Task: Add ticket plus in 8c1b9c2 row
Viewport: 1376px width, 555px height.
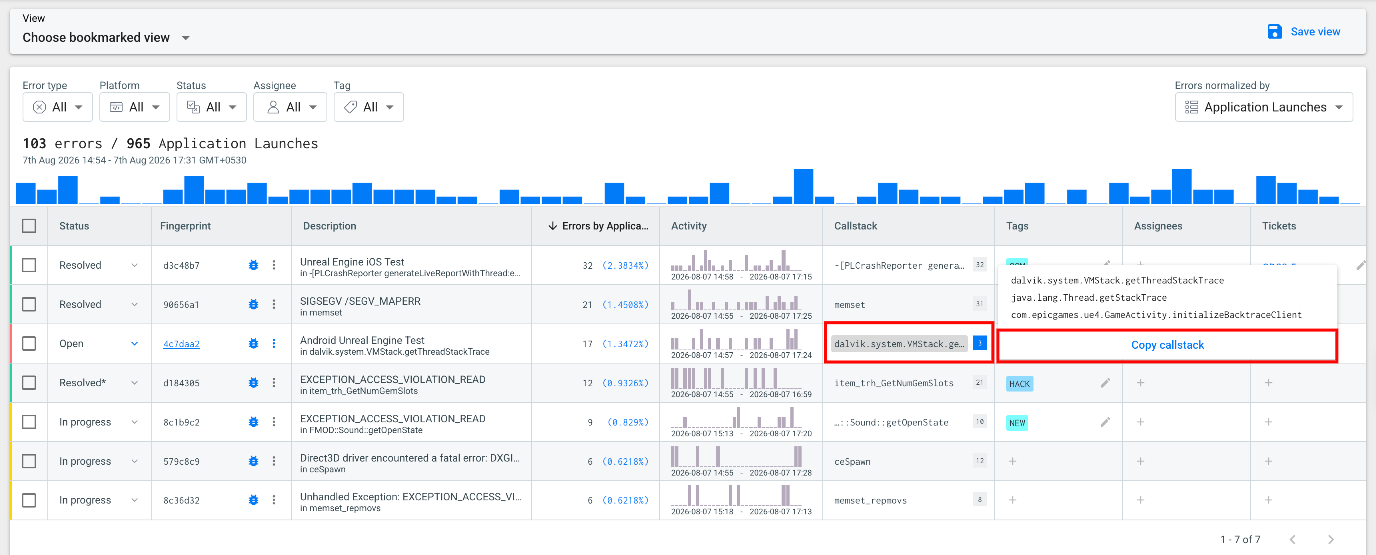Action: [1268, 422]
